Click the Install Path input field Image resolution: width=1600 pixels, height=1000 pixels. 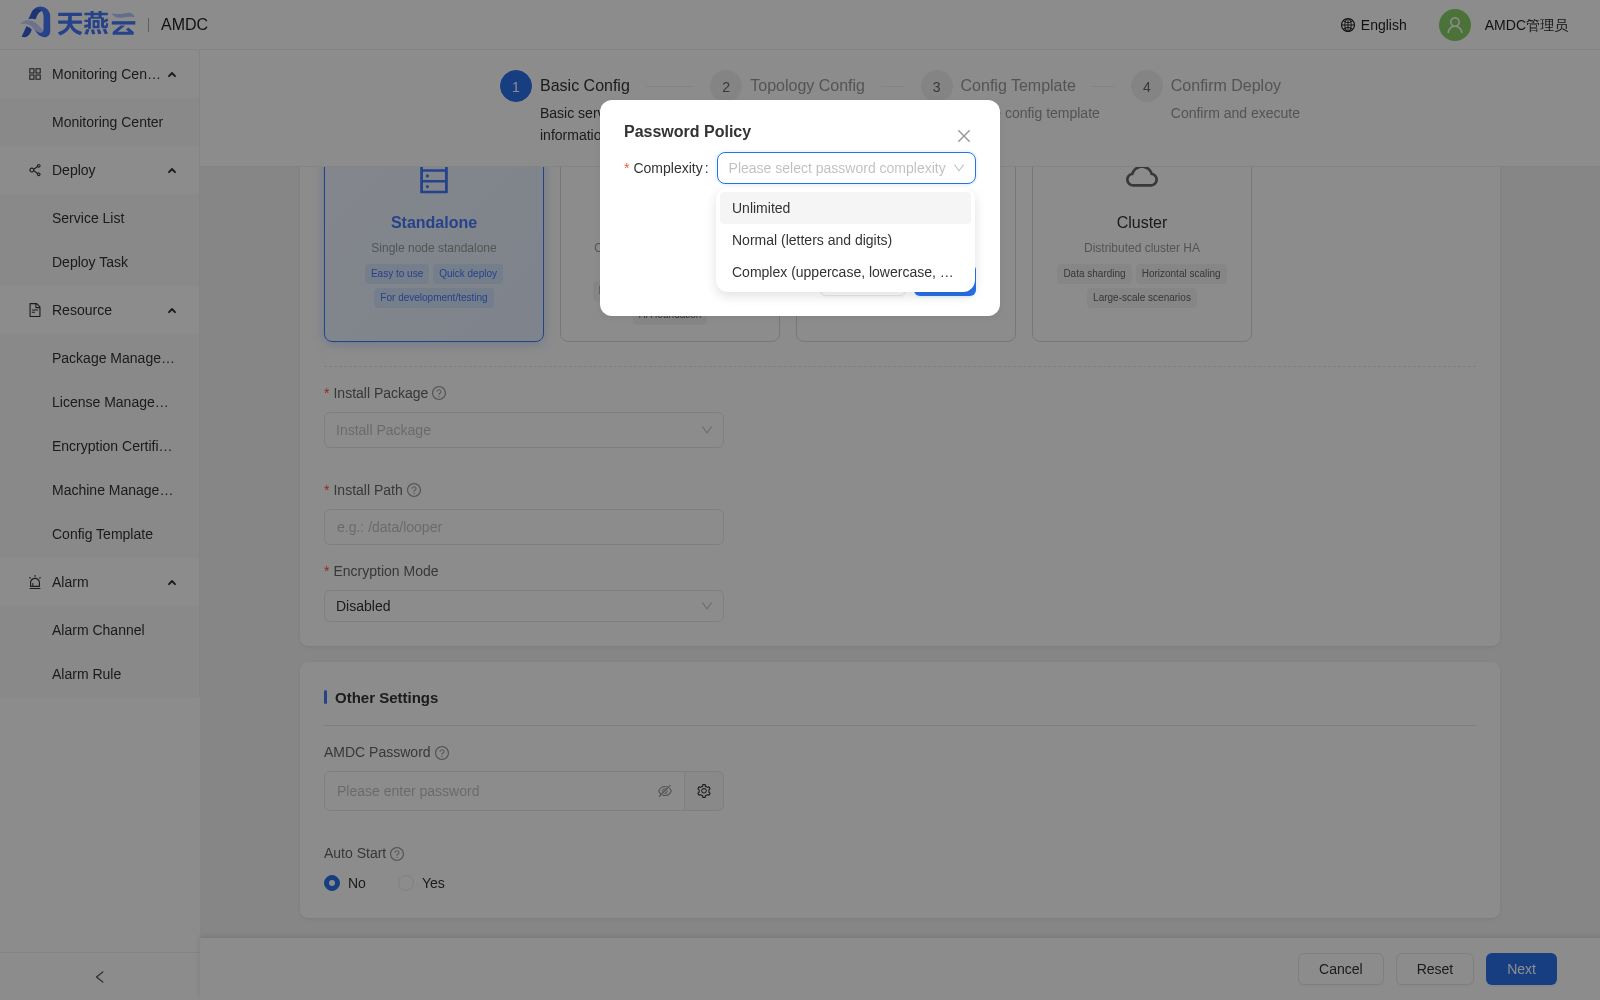tap(524, 527)
